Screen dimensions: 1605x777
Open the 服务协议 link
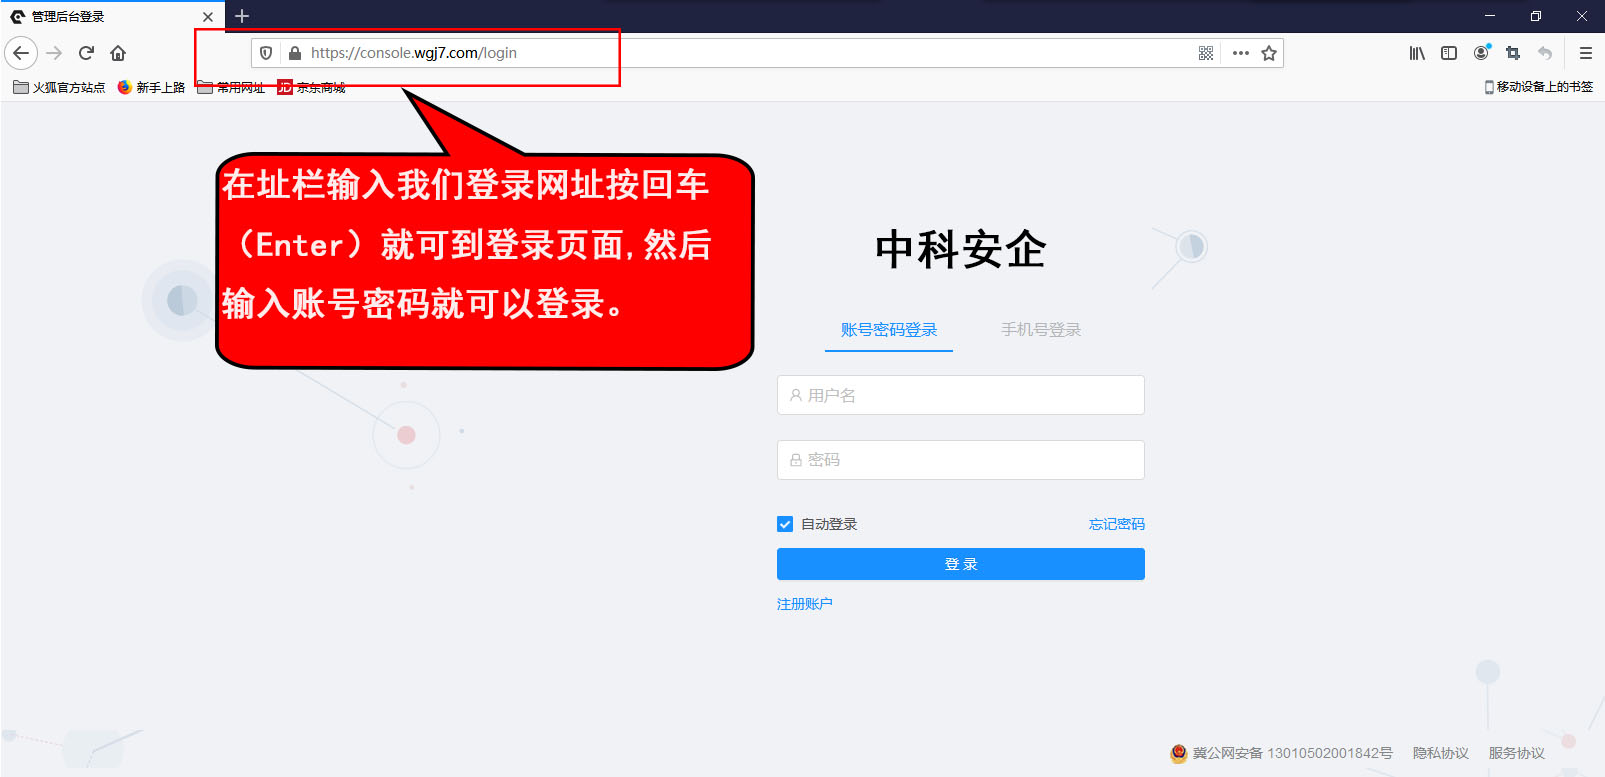pos(1517,753)
